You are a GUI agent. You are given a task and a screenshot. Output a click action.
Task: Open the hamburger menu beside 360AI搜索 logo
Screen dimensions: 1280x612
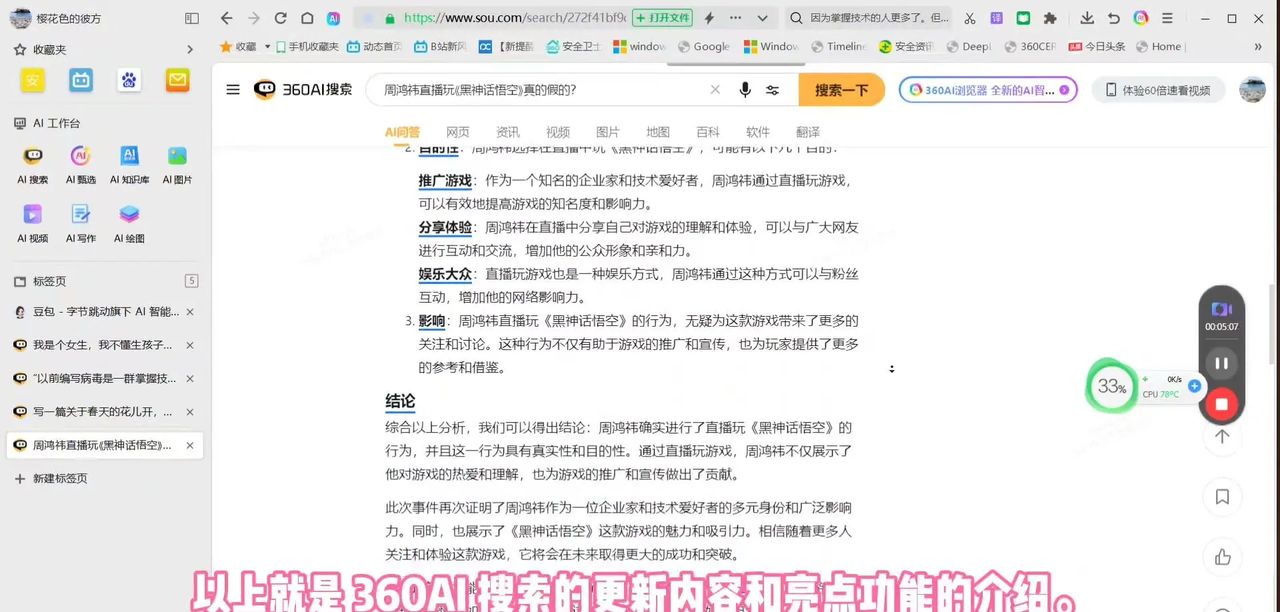(232, 89)
